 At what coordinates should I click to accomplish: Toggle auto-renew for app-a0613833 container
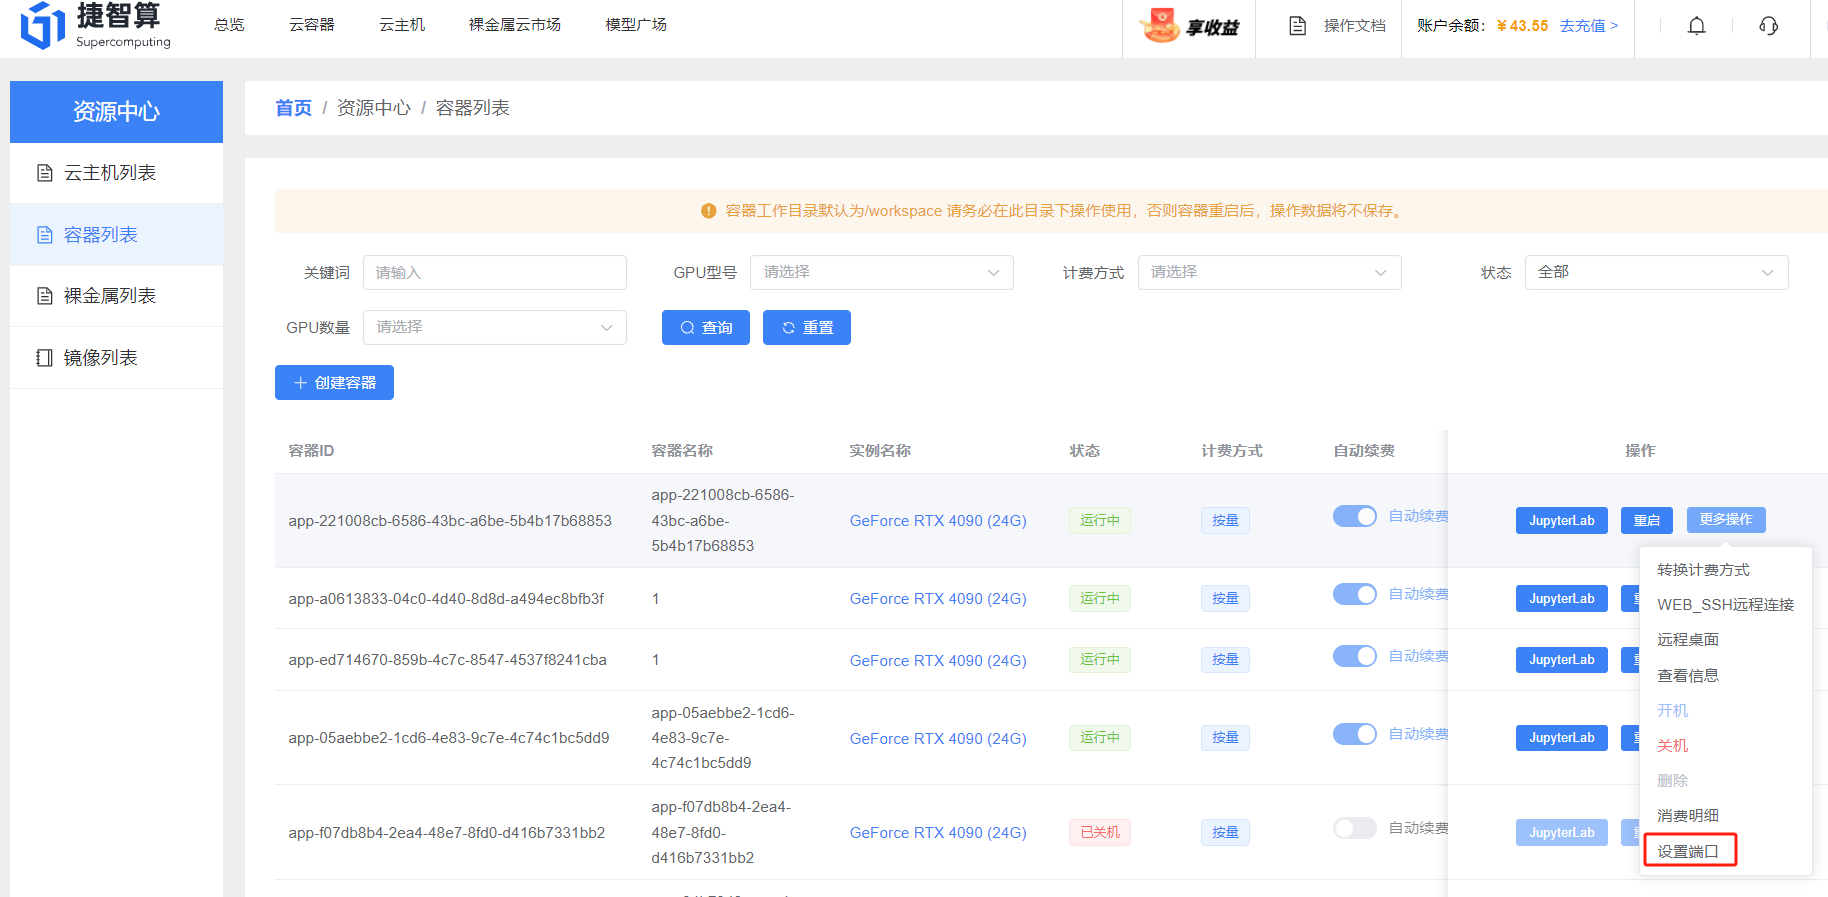point(1355,594)
